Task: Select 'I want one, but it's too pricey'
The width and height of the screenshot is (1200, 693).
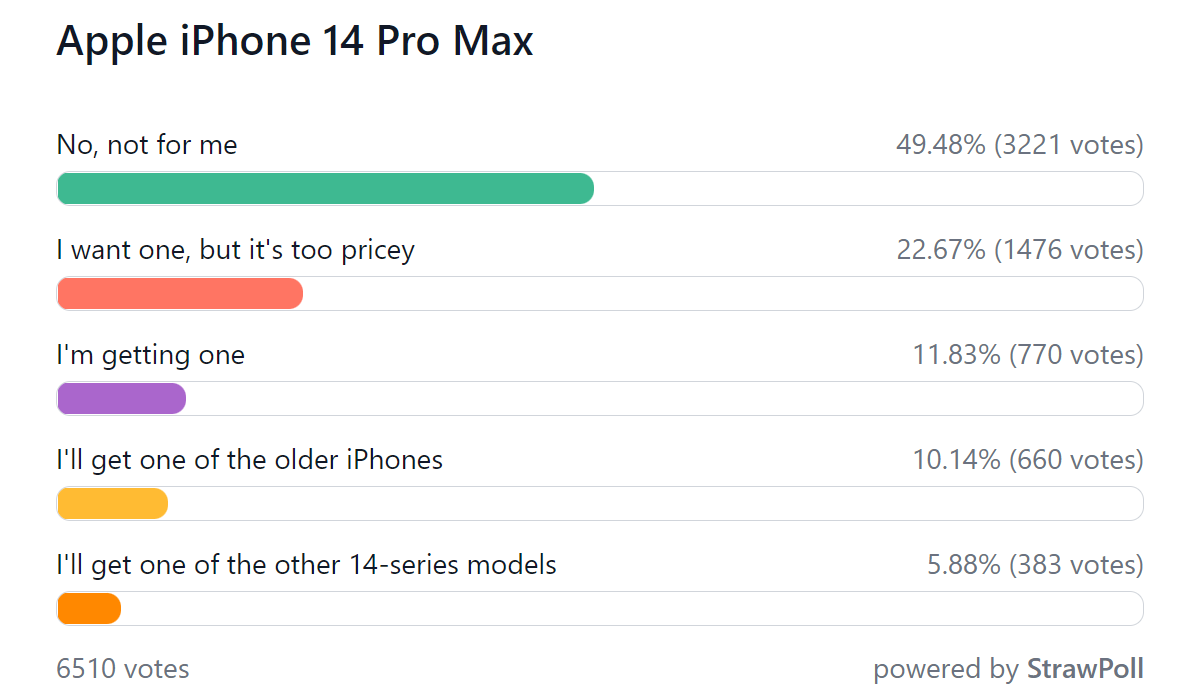Action: pyautogui.click(x=236, y=250)
